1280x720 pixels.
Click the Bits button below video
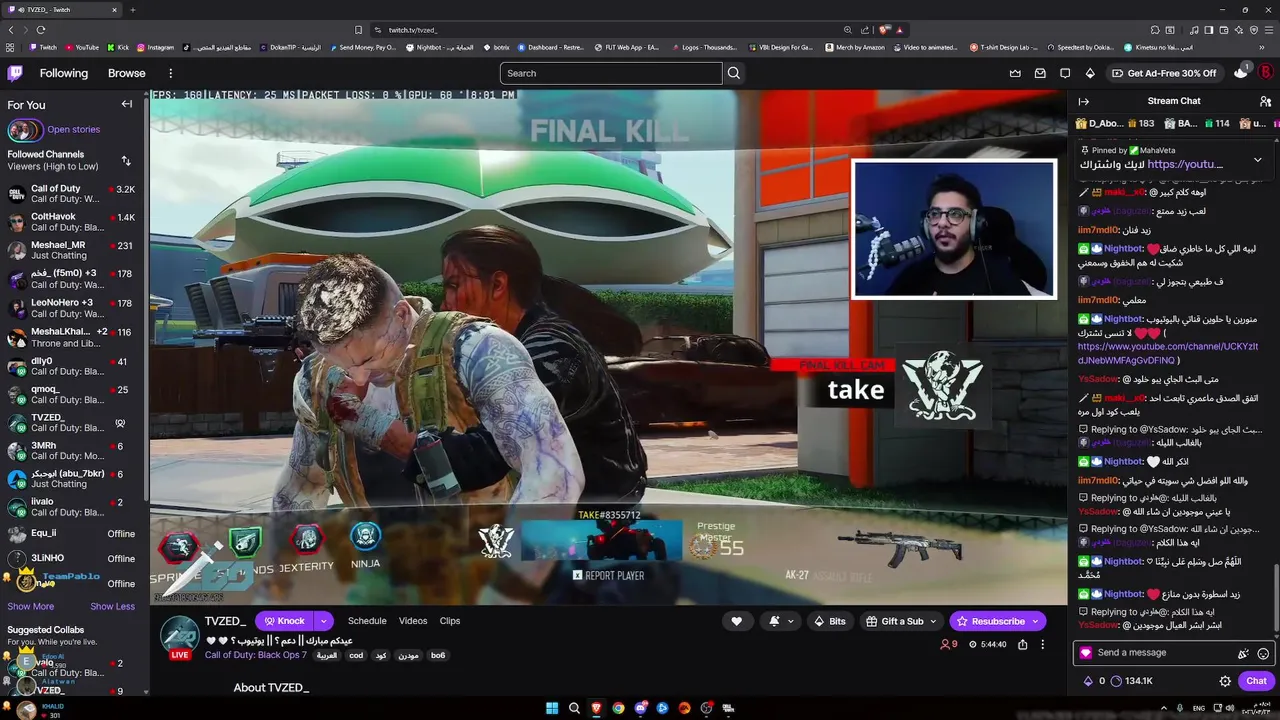[829, 621]
